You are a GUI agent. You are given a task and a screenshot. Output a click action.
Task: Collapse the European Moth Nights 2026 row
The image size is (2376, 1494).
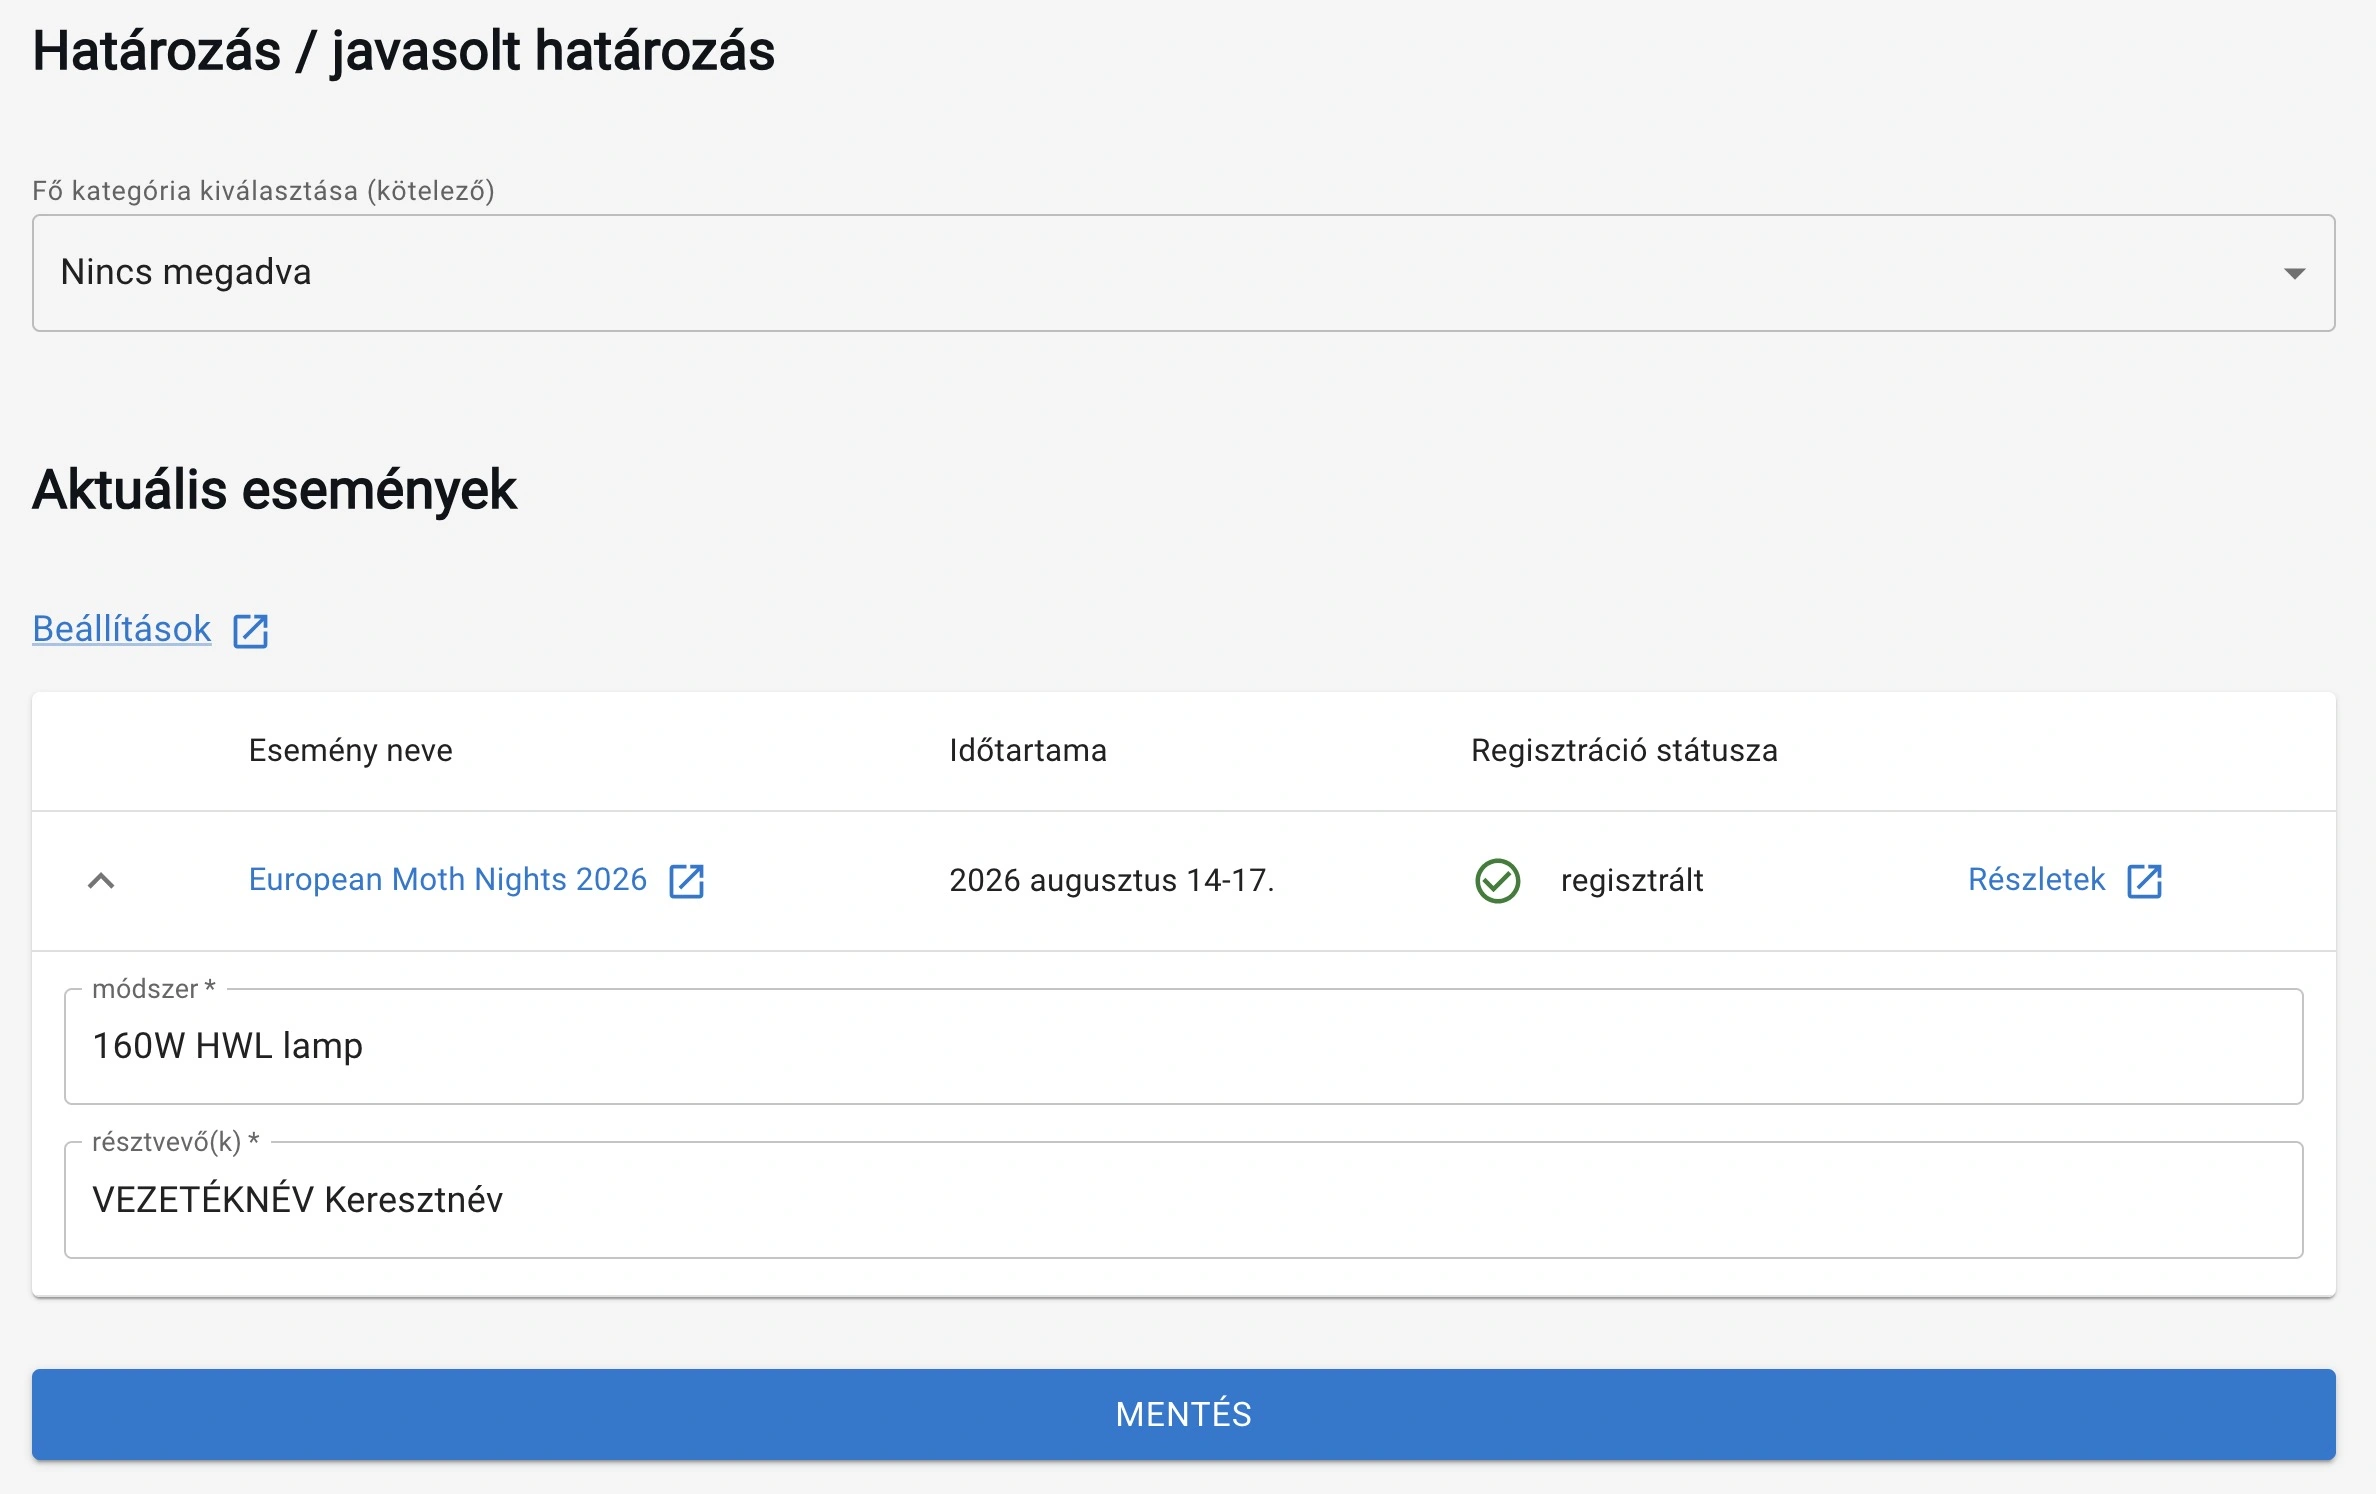click(101, 881)
